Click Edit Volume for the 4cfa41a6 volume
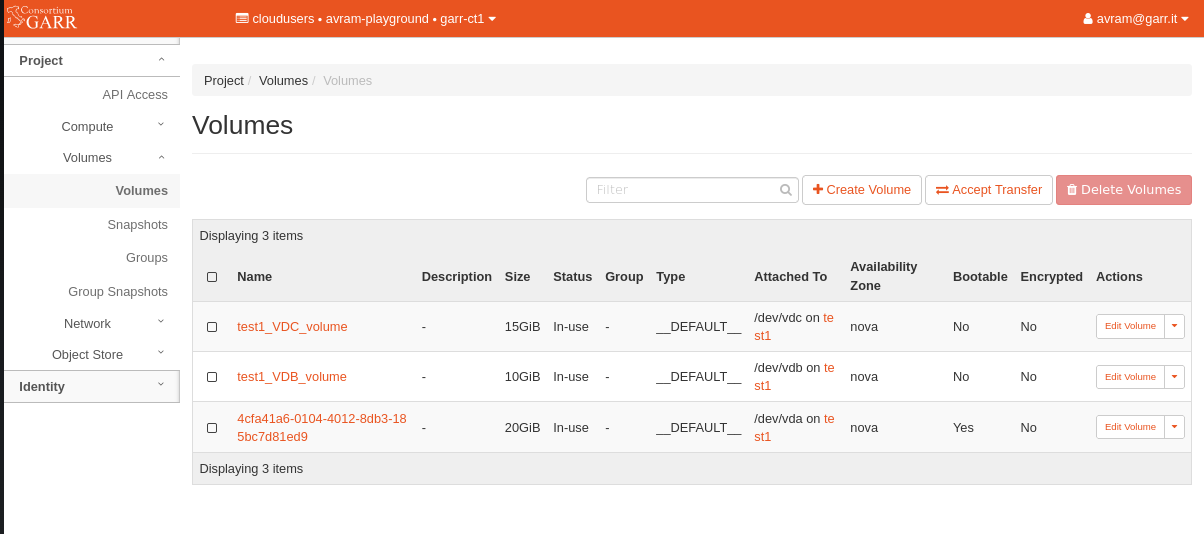1204x534 pixels. pyautogui.click(x=1130, y=427)
